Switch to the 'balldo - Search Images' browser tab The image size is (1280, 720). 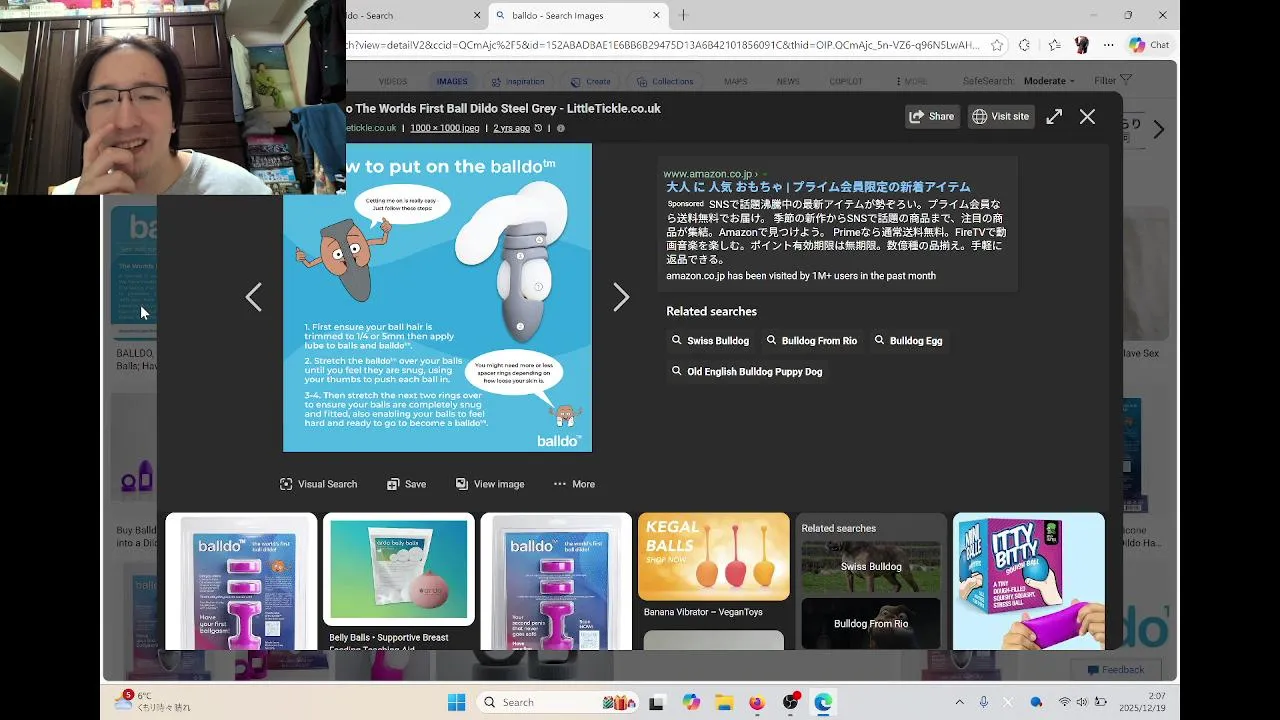click(x=576, y=15)
